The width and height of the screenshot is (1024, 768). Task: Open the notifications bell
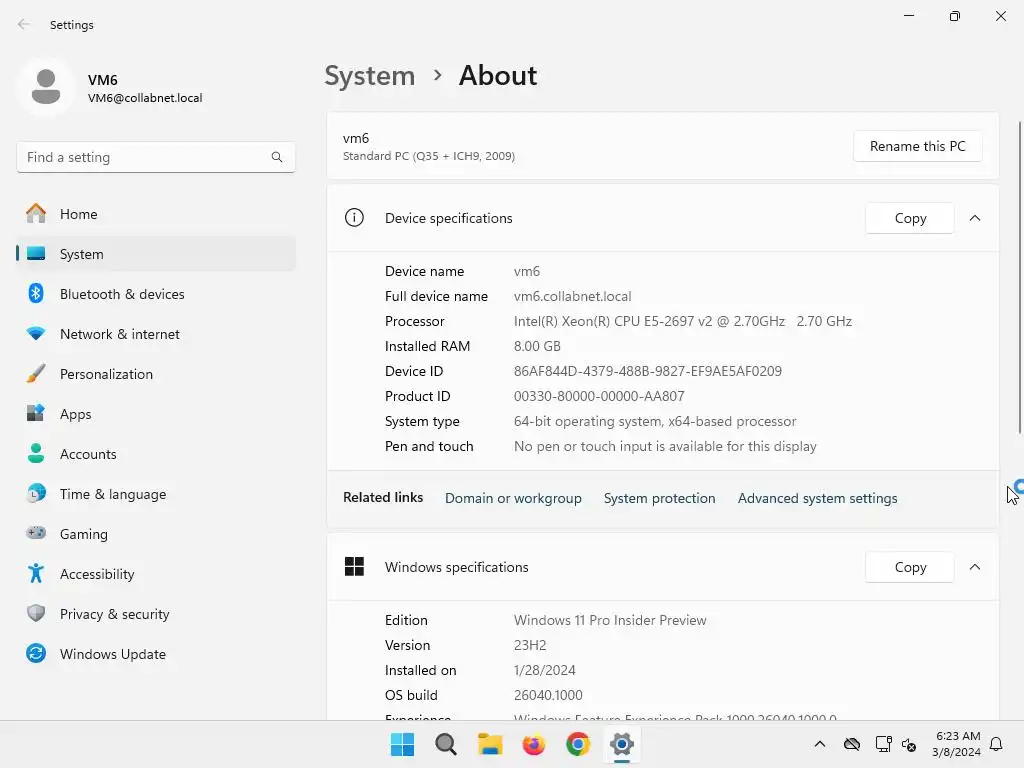(x=997, y=744)
